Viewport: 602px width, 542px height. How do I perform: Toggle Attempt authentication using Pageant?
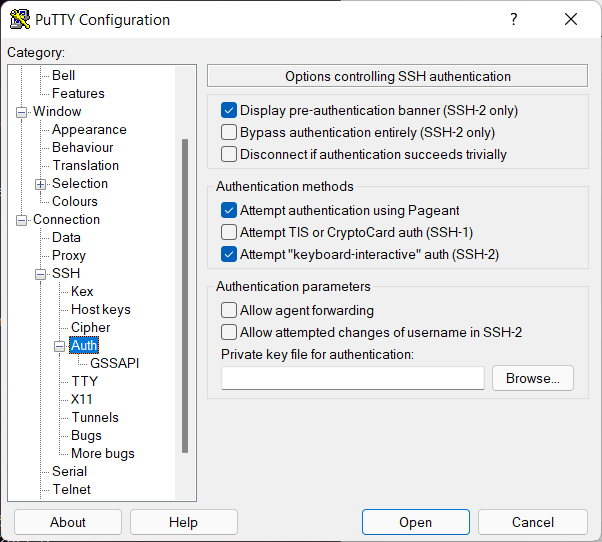click(x=229, y=210)
